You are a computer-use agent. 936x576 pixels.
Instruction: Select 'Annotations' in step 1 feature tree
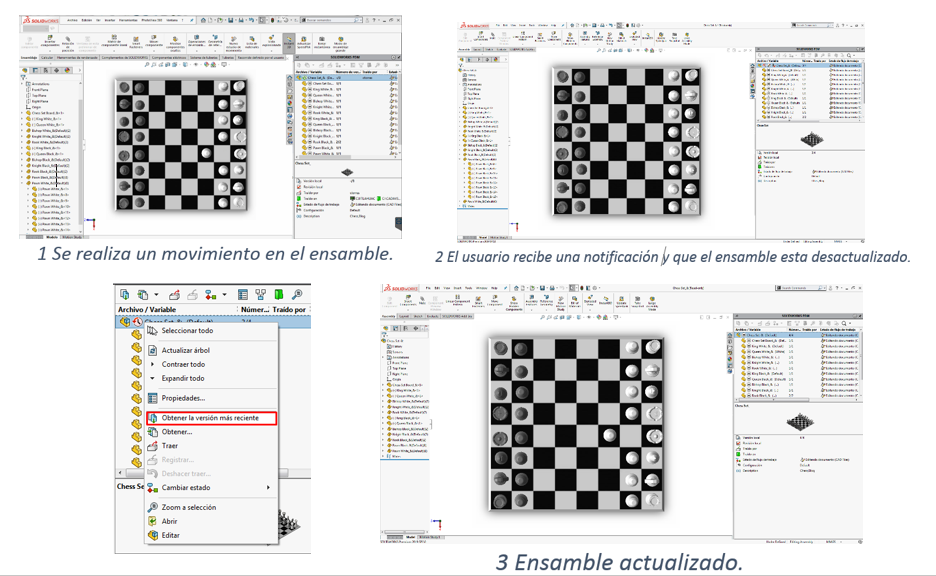[x=41, y=84]
